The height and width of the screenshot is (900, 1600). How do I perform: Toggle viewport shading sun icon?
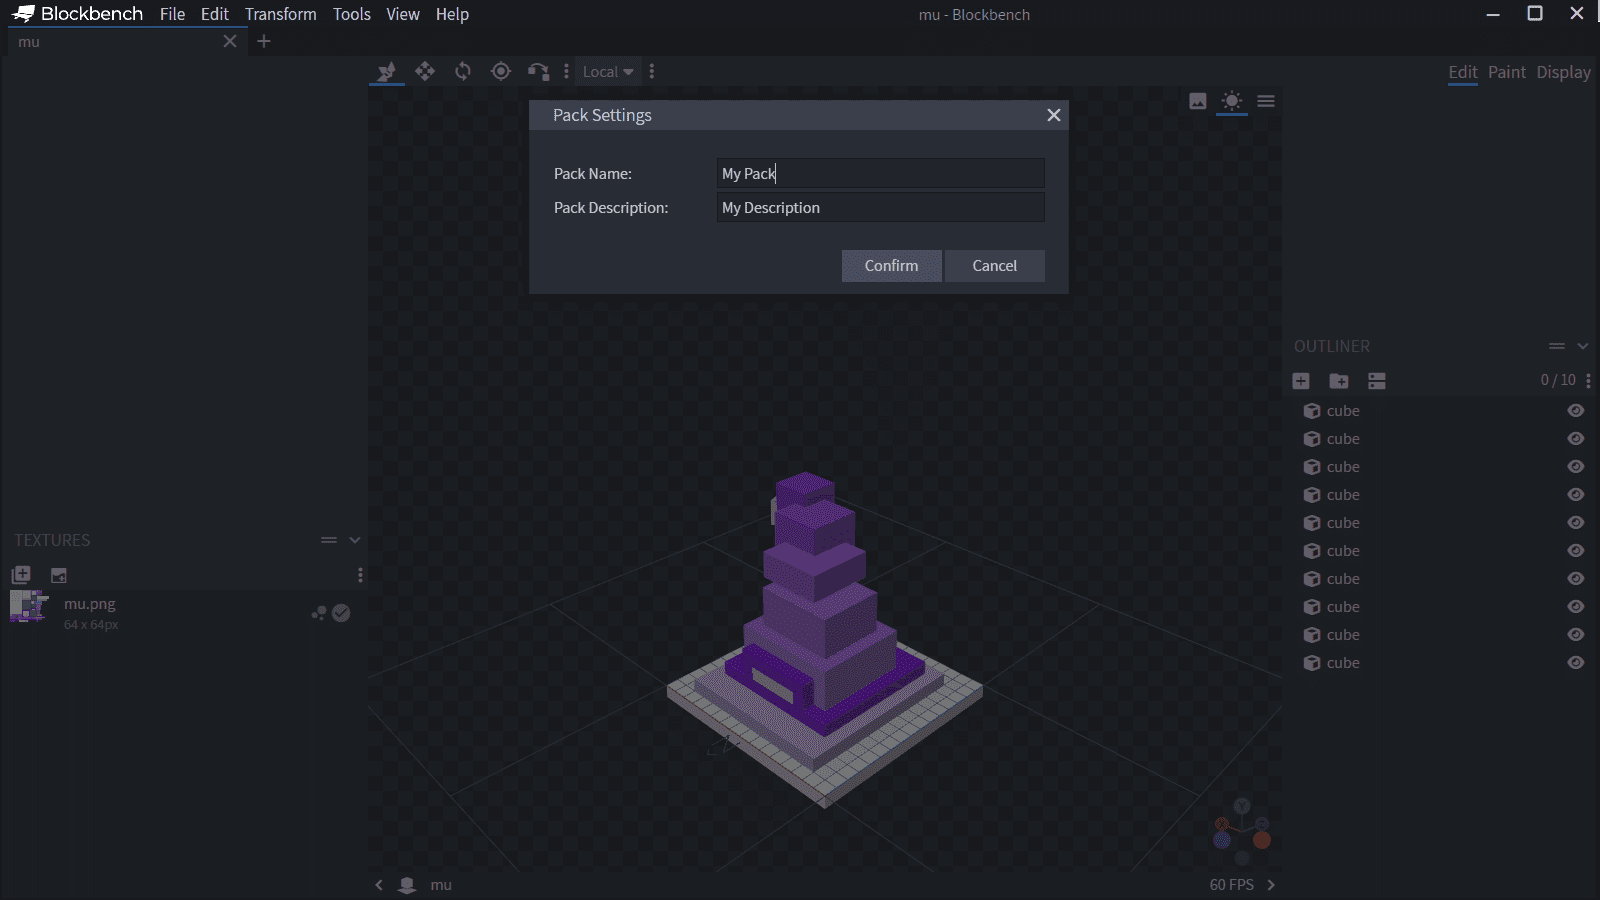pos(1232,101)
